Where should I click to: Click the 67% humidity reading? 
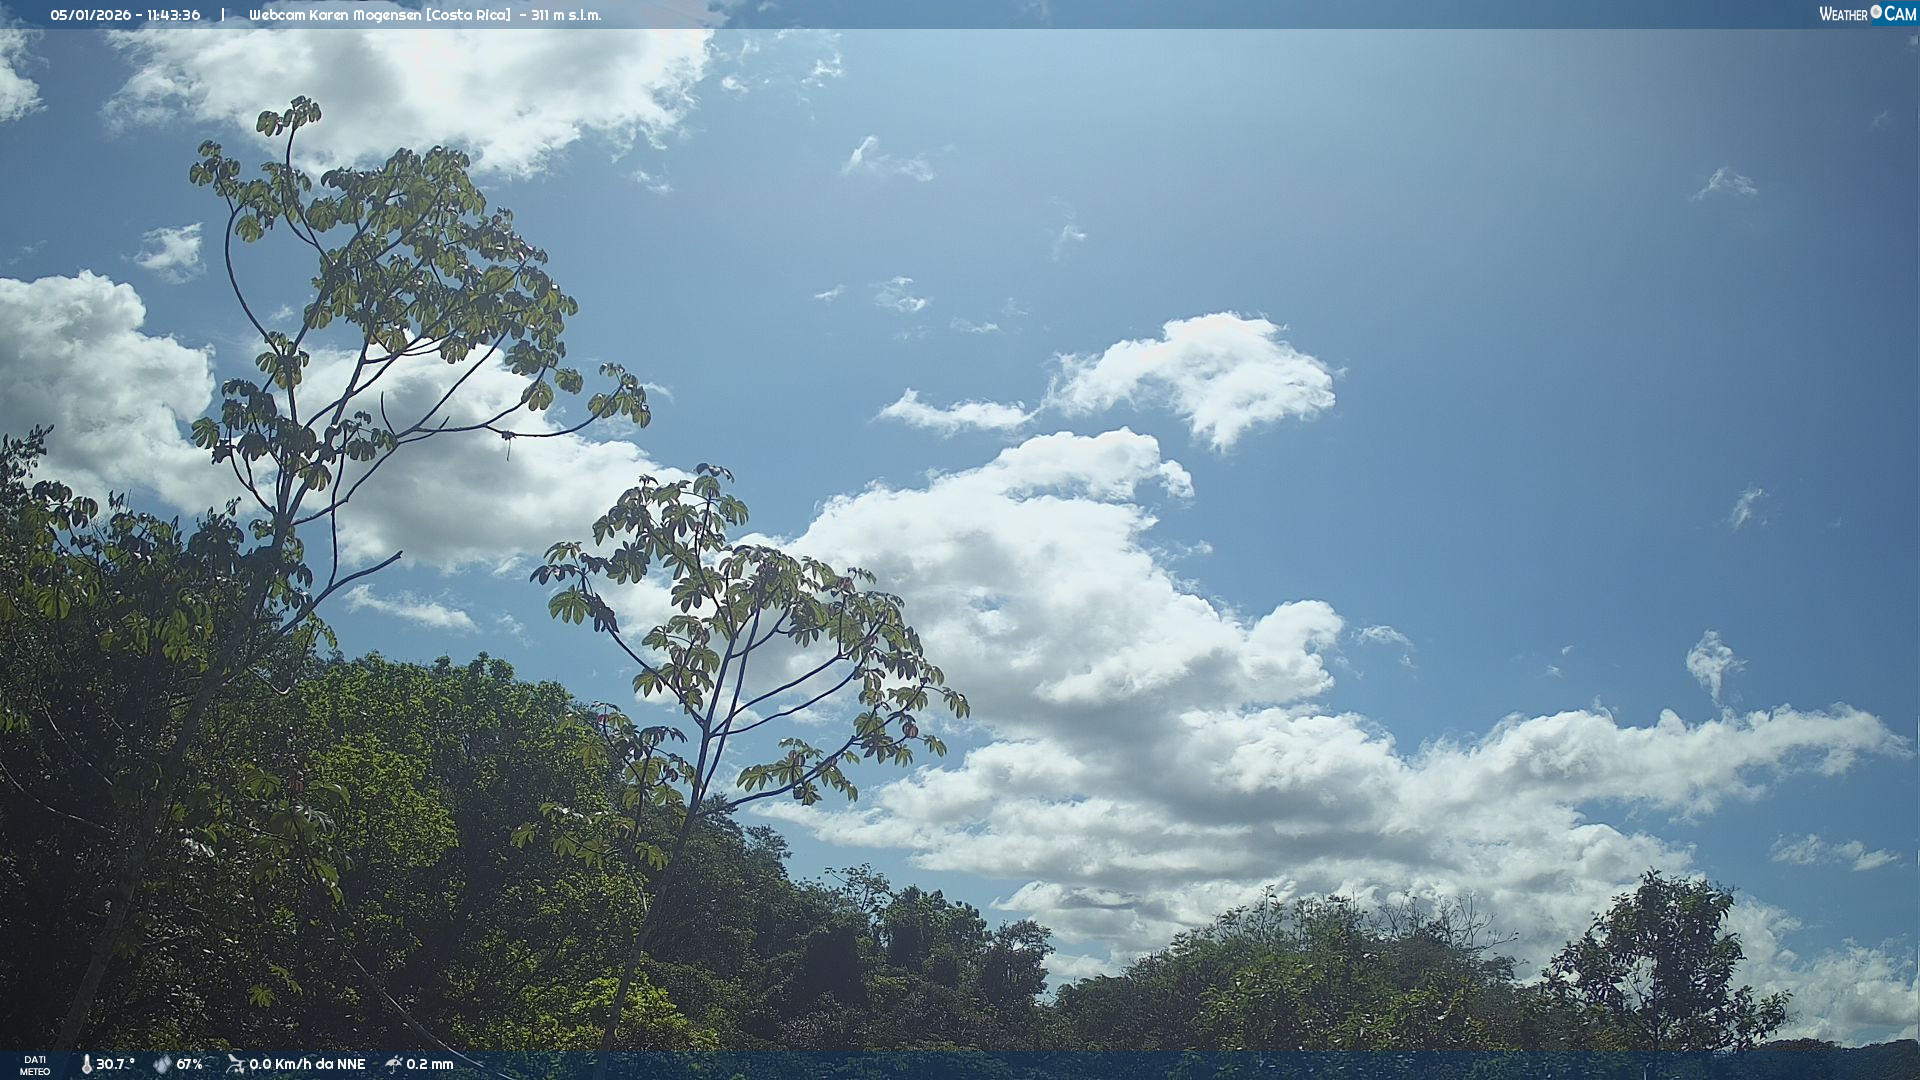coord(189,1064)
